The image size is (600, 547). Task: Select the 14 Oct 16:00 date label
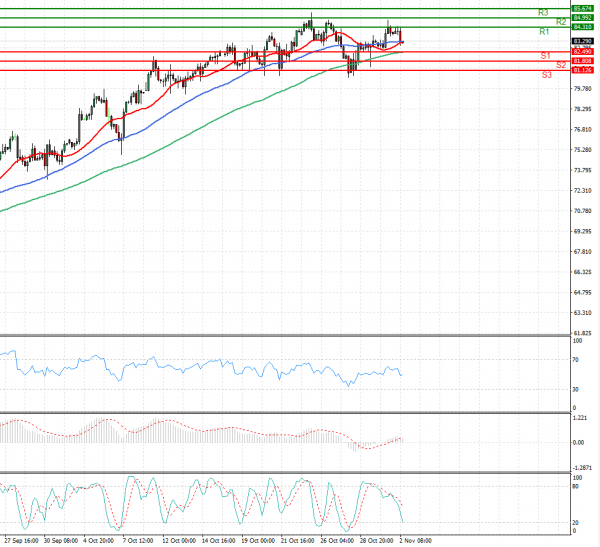click(x=218, y=541)
